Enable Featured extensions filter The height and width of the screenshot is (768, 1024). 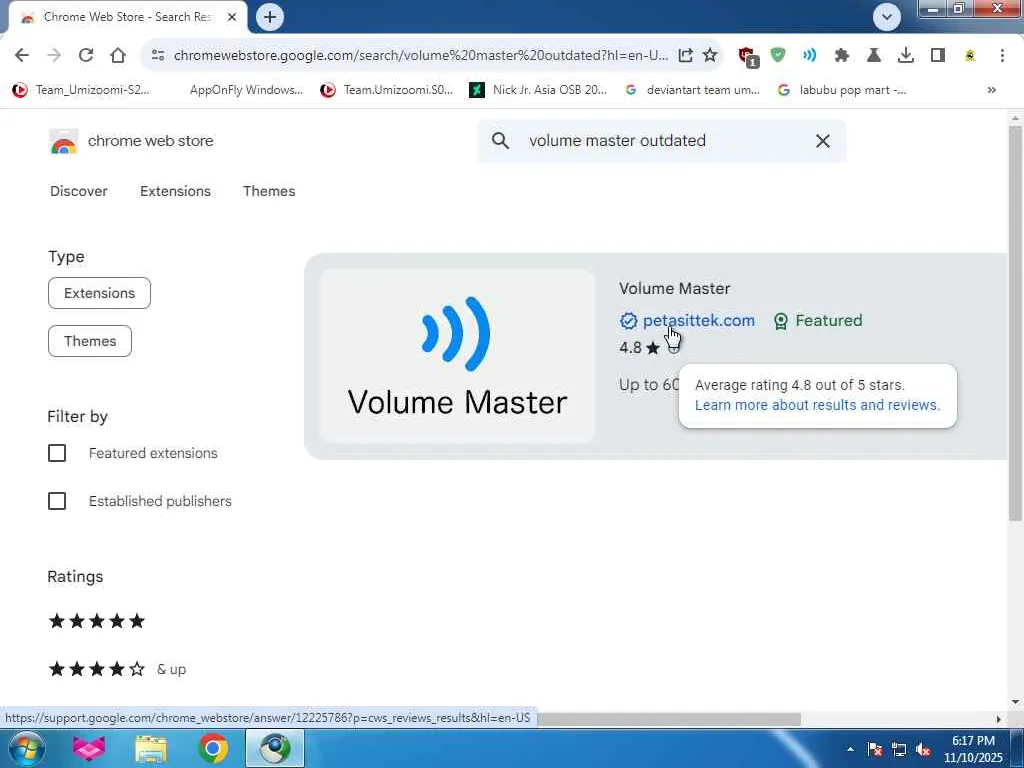[57, 453]
